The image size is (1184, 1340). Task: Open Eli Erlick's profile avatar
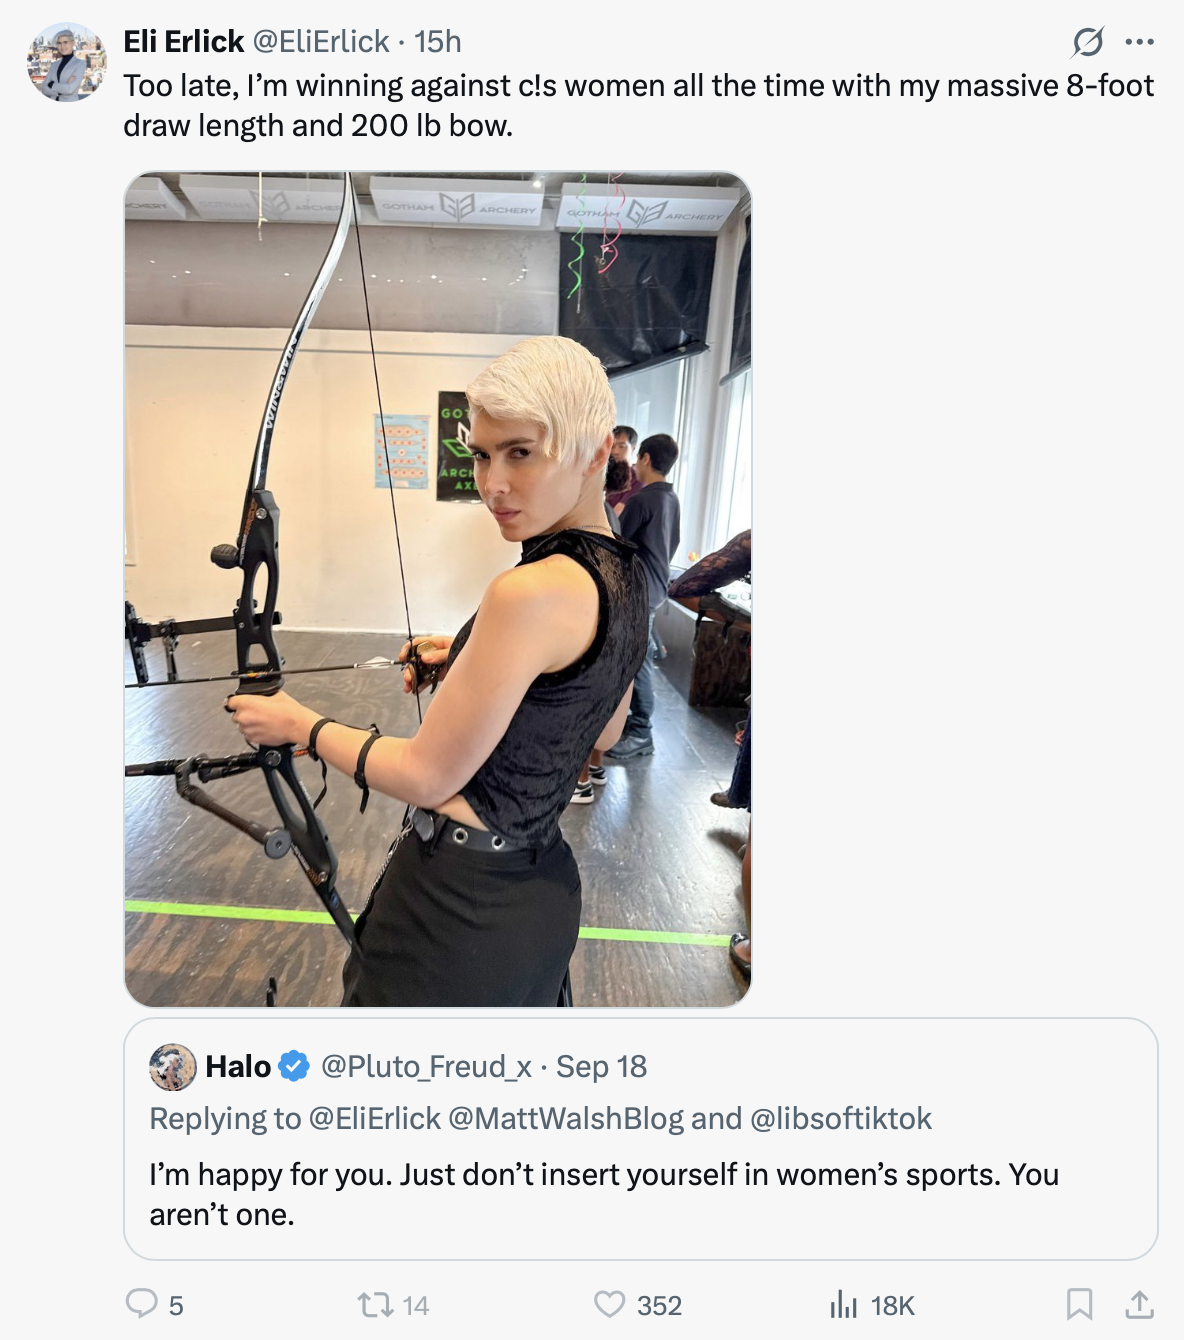coord(66,63)
